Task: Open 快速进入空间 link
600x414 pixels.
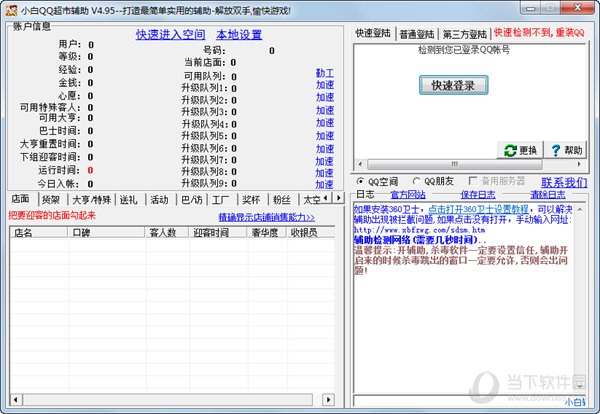Action: [x=171, y=35]
